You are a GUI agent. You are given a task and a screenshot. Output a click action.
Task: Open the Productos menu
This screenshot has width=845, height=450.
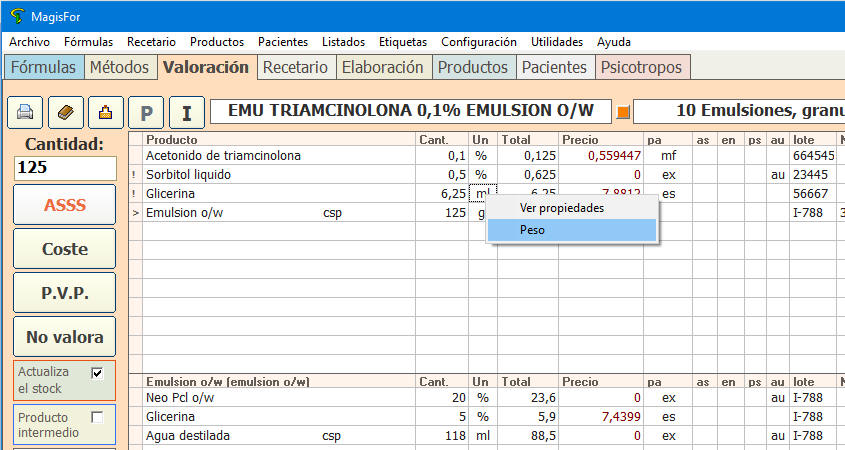[217, 42]
